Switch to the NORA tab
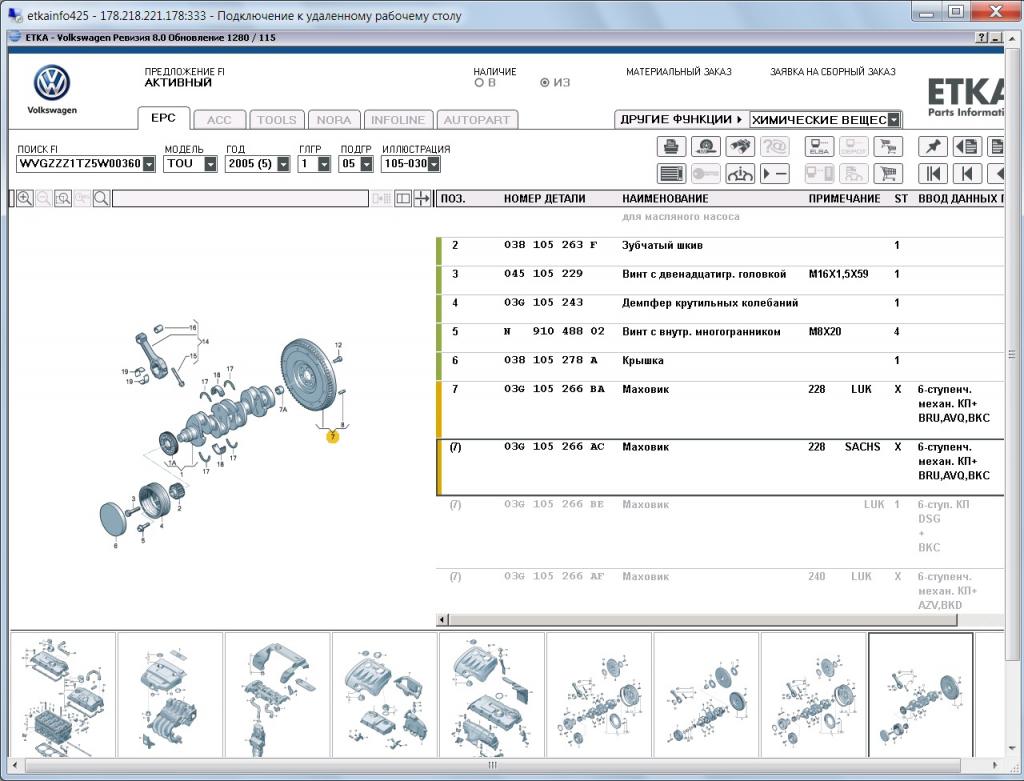The height and width of the screenshot is (781, 1024). click(x=334, y=120)
